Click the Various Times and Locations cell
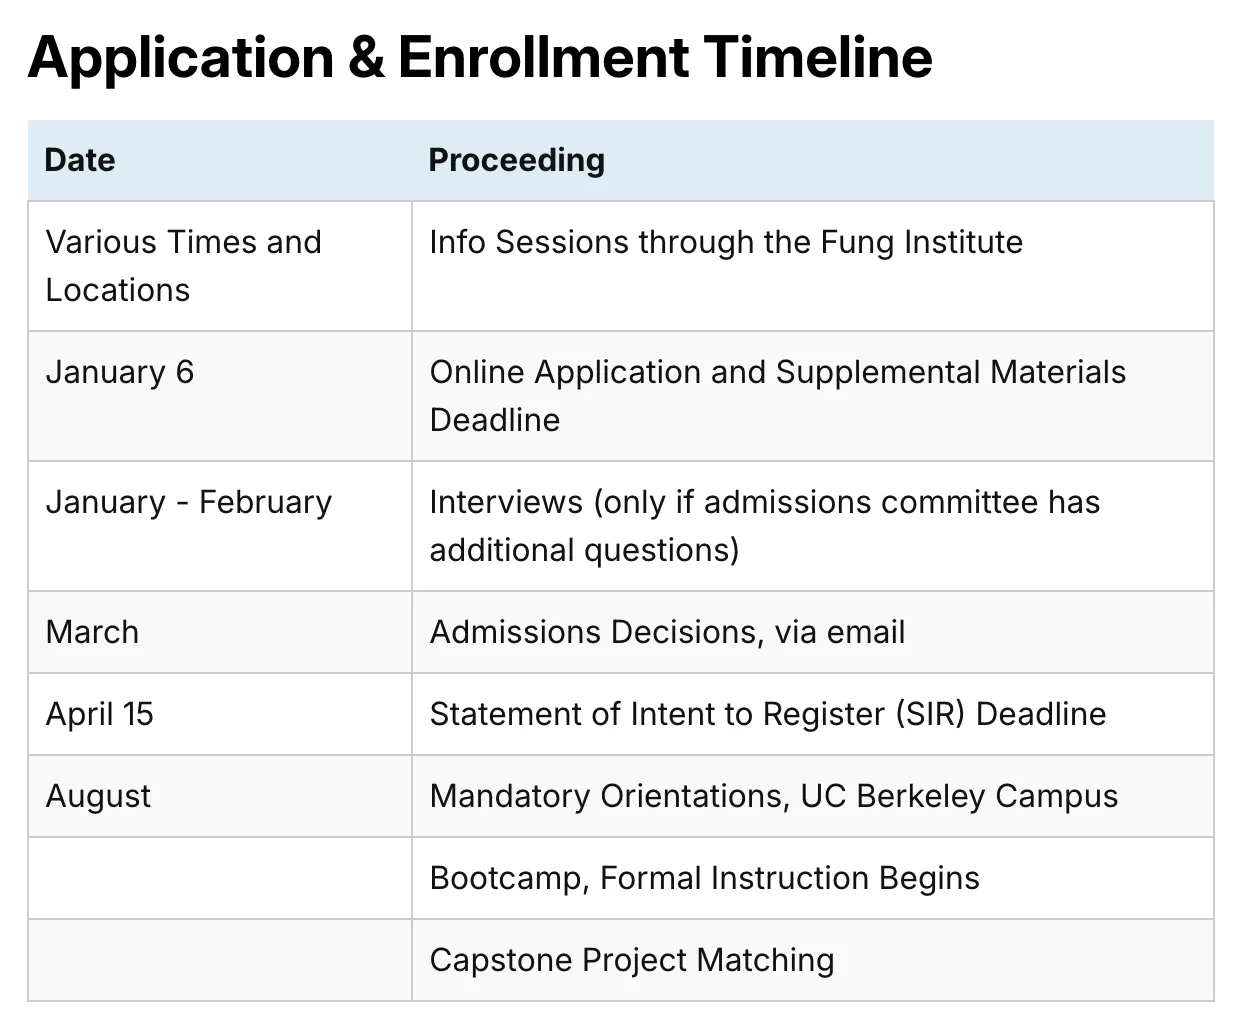The height and width of the screenshot is (1028, 1250). pos(184,265)
